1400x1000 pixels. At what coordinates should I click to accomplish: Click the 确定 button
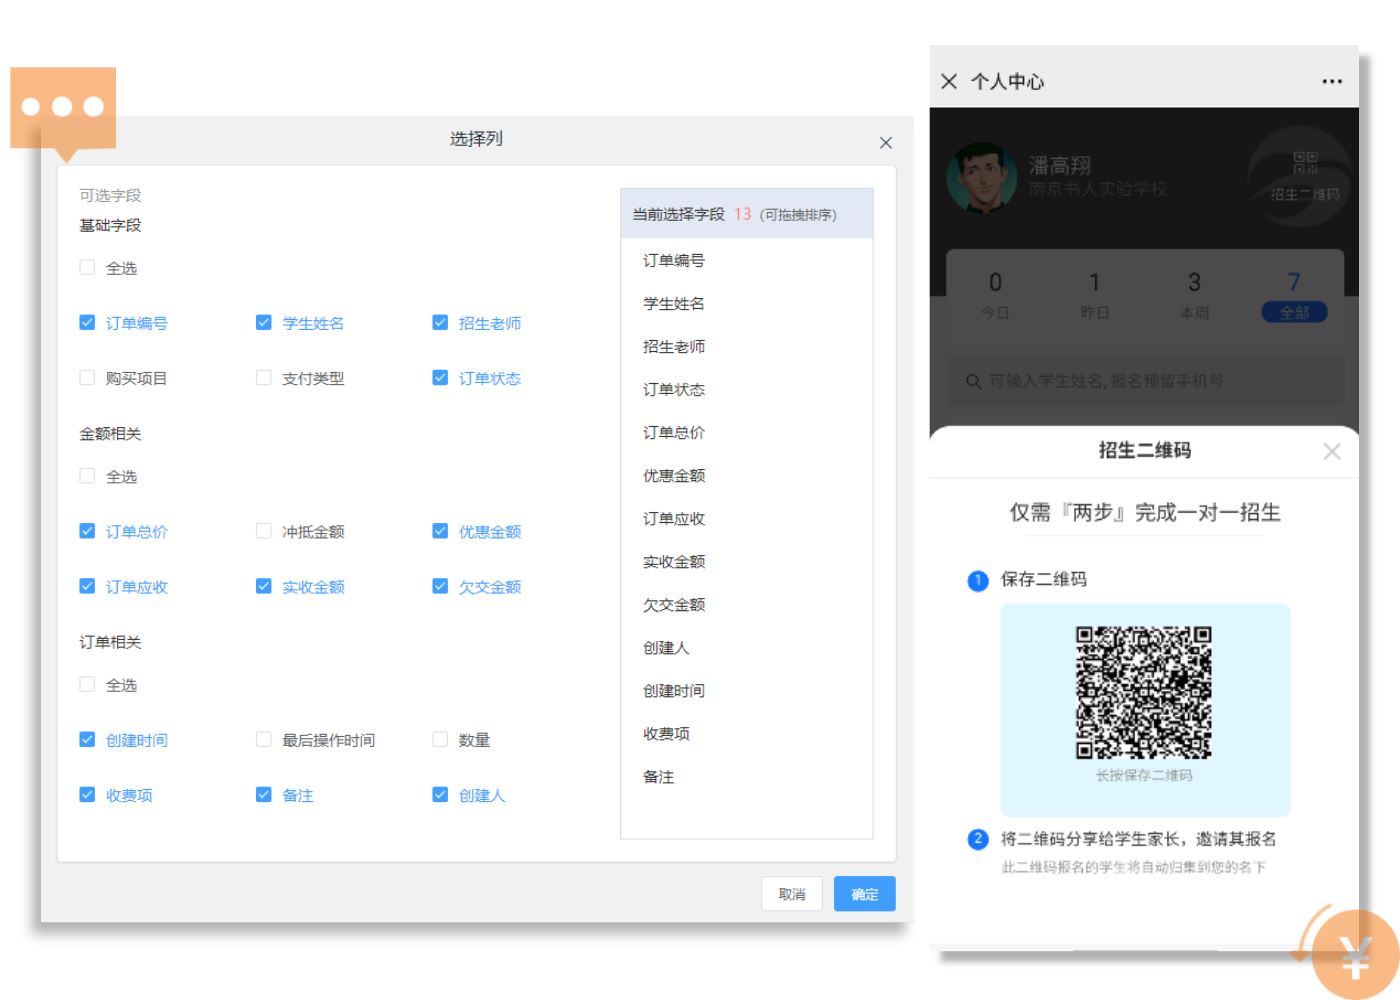pyautogui.click(x=865, y=894)
